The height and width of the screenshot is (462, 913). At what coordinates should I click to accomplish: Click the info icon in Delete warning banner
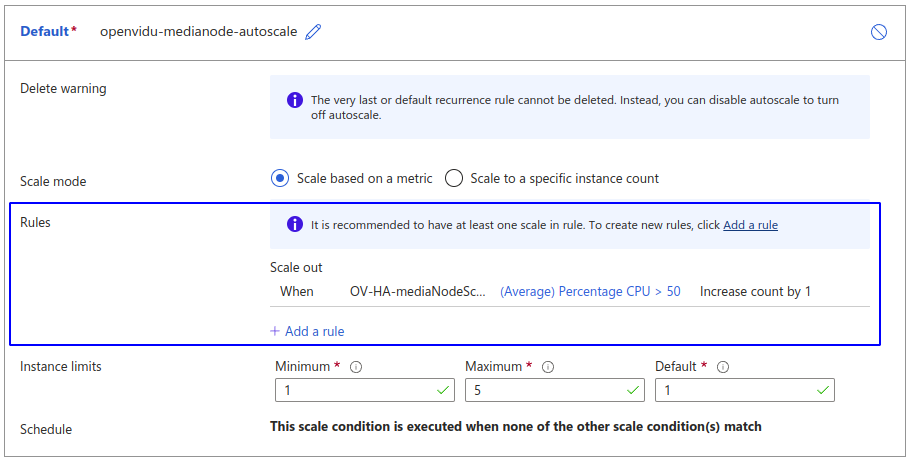click(295, 100)
